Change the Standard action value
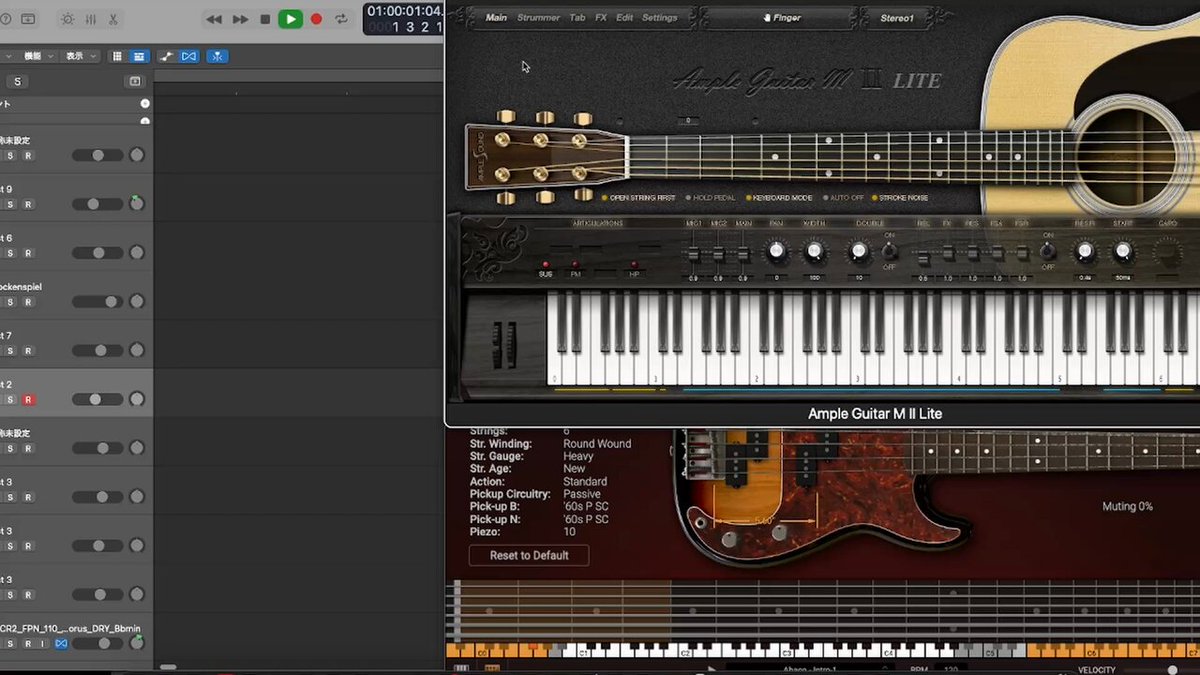 (585, 481)
